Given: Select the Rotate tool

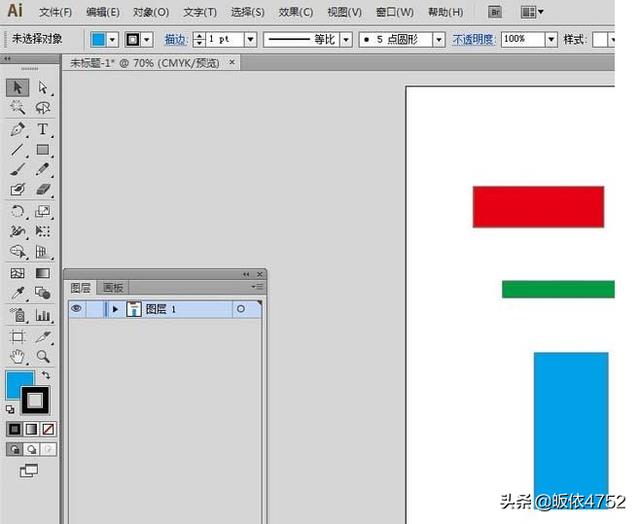Looking at the screenshot, I should tap(17, 211).
